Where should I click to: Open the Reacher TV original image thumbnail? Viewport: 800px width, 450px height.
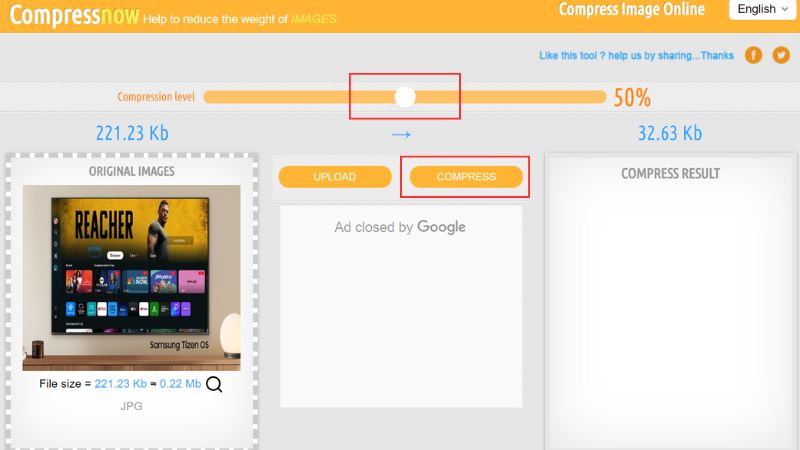point(131,278)
